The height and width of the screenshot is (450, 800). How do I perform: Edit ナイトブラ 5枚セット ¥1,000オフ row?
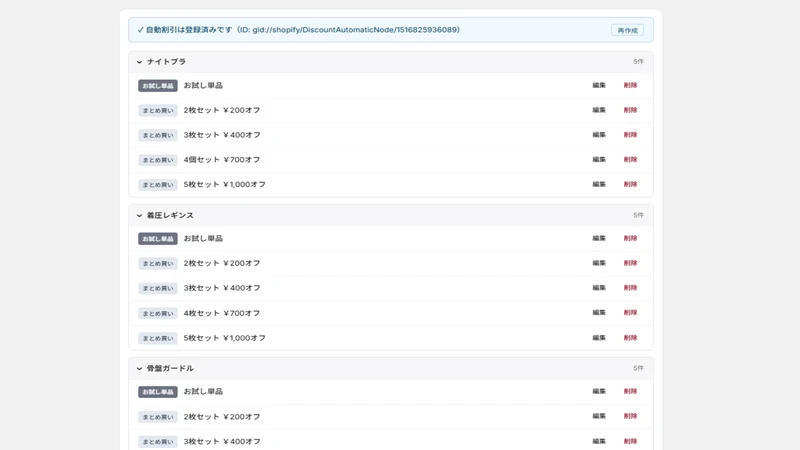click(599, 184)
